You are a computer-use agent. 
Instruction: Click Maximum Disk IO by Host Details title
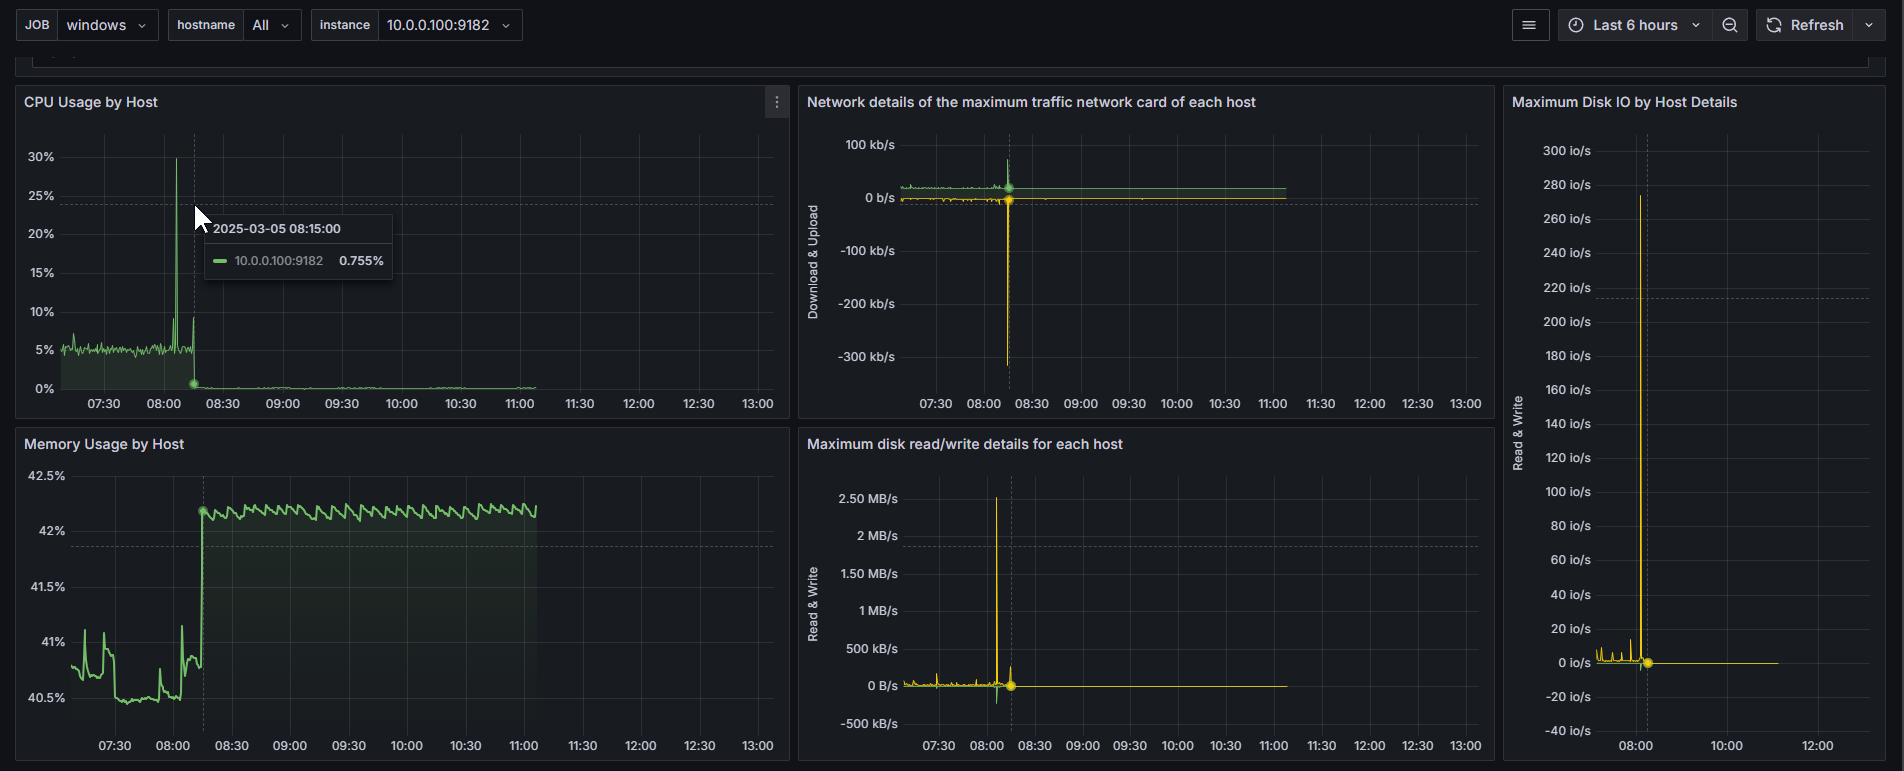pos(1624,102)
